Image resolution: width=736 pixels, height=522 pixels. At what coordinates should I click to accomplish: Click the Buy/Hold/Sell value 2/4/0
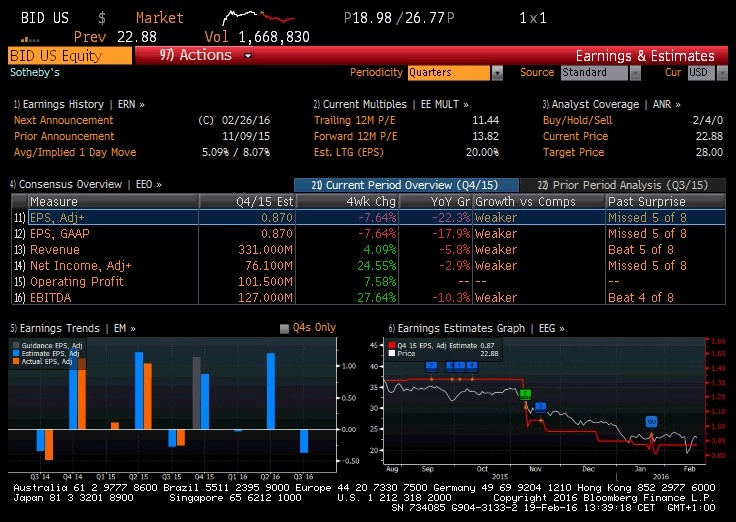[708, 120]
